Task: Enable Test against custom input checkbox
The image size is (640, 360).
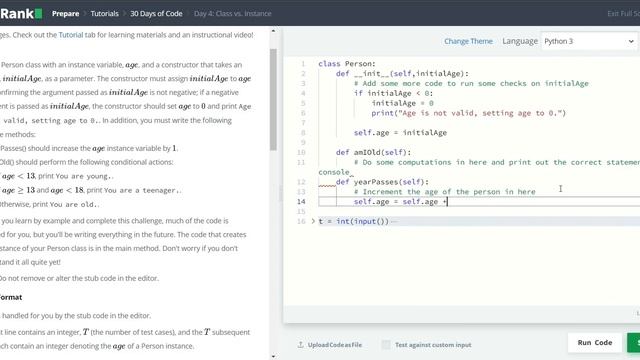Action: pyautogui.click(x=386, y=345)
